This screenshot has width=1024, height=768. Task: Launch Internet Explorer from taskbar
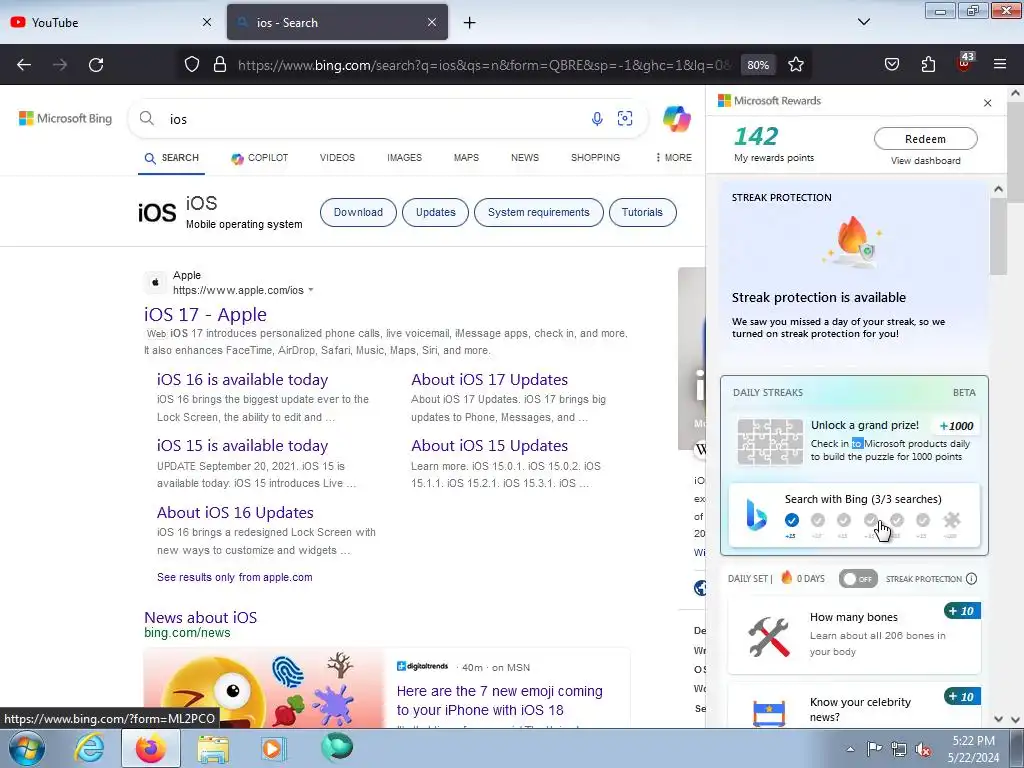[88, 748]
